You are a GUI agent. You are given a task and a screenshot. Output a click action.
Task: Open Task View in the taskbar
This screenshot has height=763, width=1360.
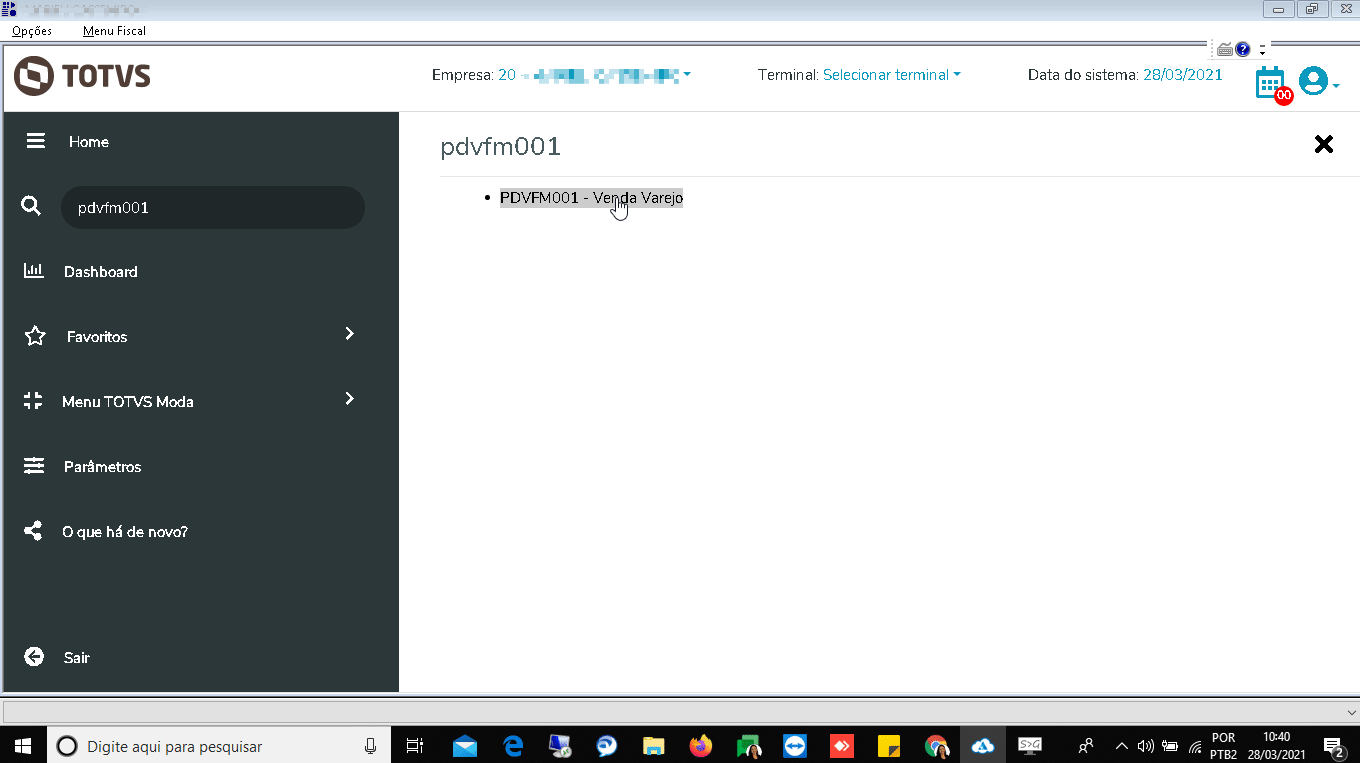[415, 746]
